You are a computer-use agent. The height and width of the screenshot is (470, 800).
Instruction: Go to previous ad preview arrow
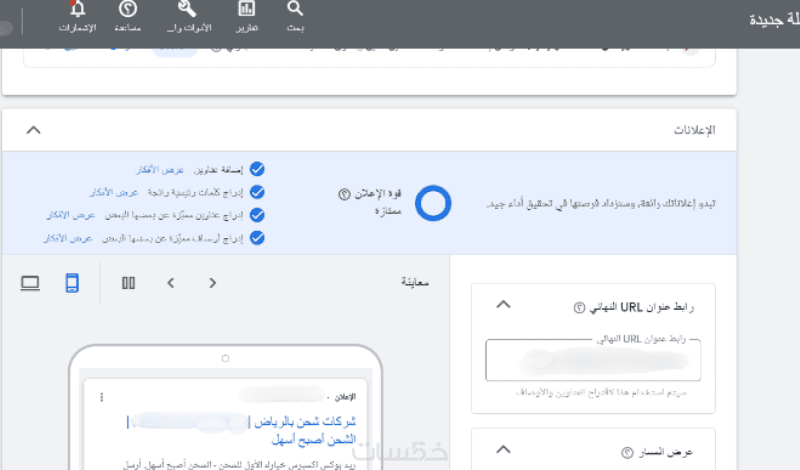171,283
